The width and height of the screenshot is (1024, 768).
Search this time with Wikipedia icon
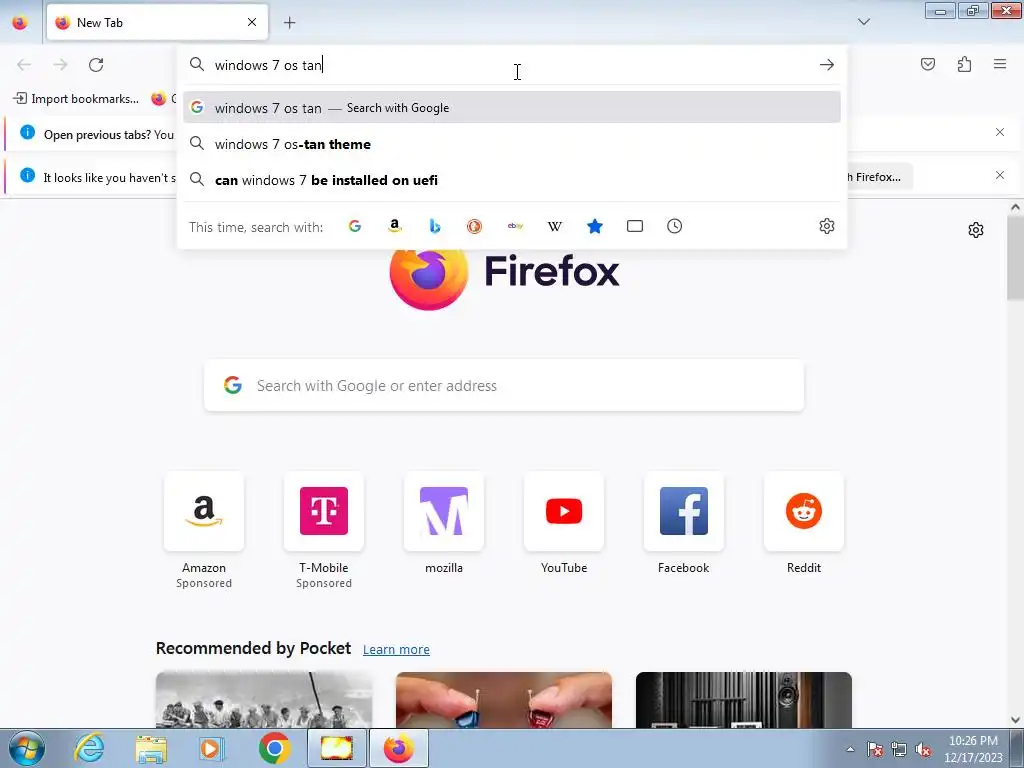554,226
